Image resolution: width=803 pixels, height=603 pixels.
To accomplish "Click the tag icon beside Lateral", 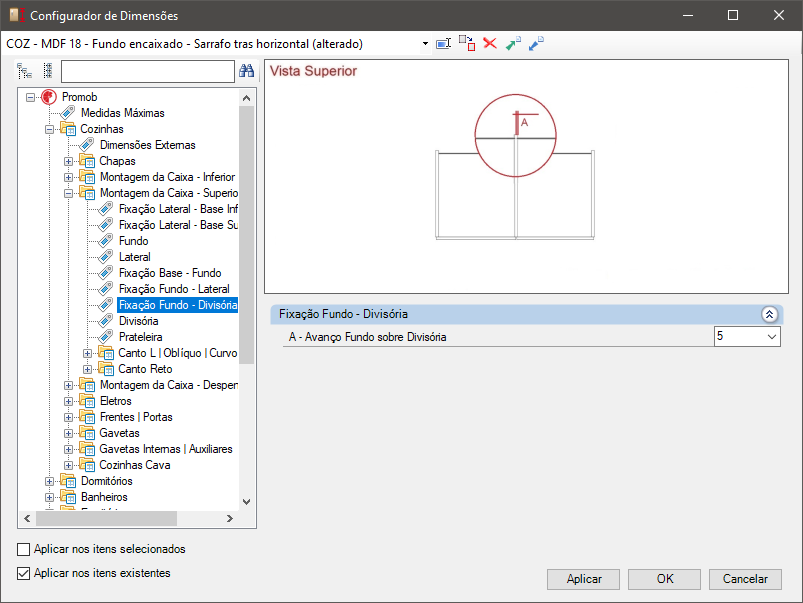I will (x=105, y=257).
